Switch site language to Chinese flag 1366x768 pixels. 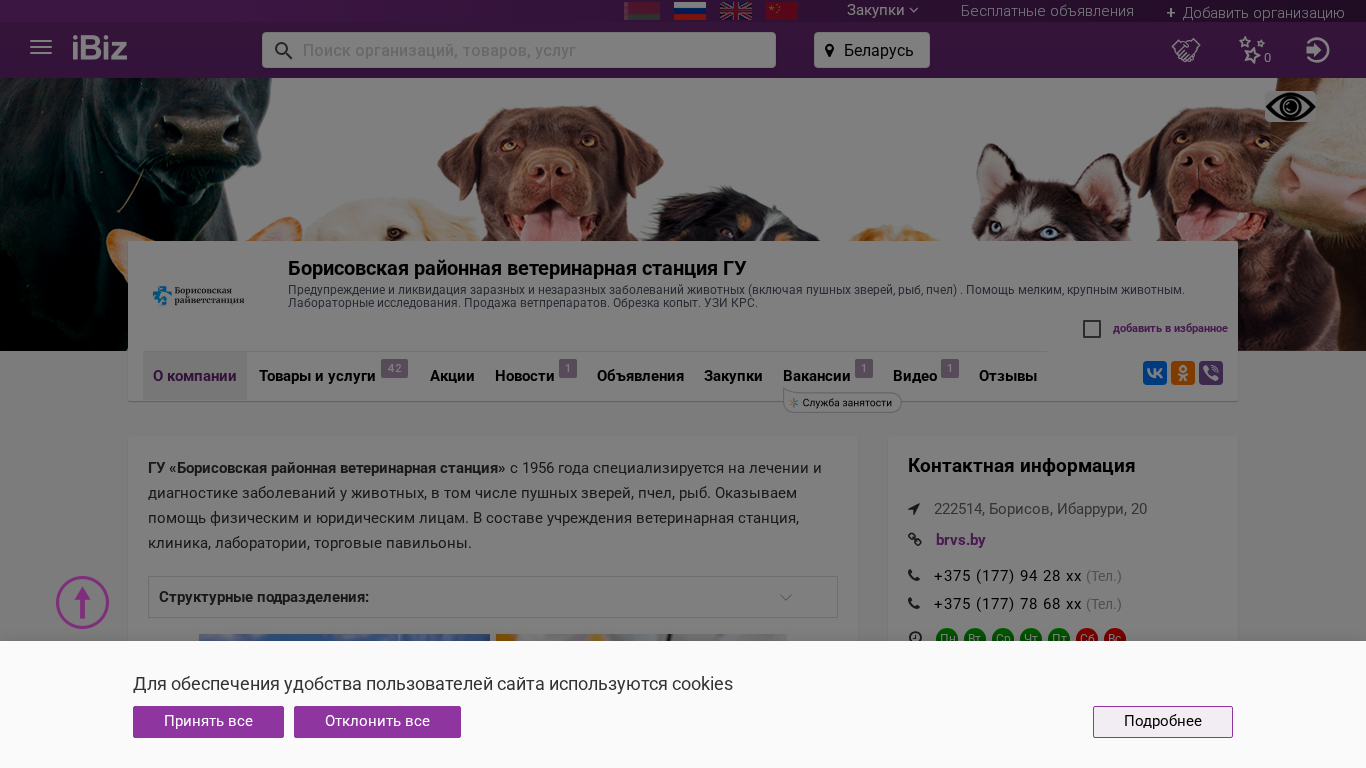coord(782,11)
